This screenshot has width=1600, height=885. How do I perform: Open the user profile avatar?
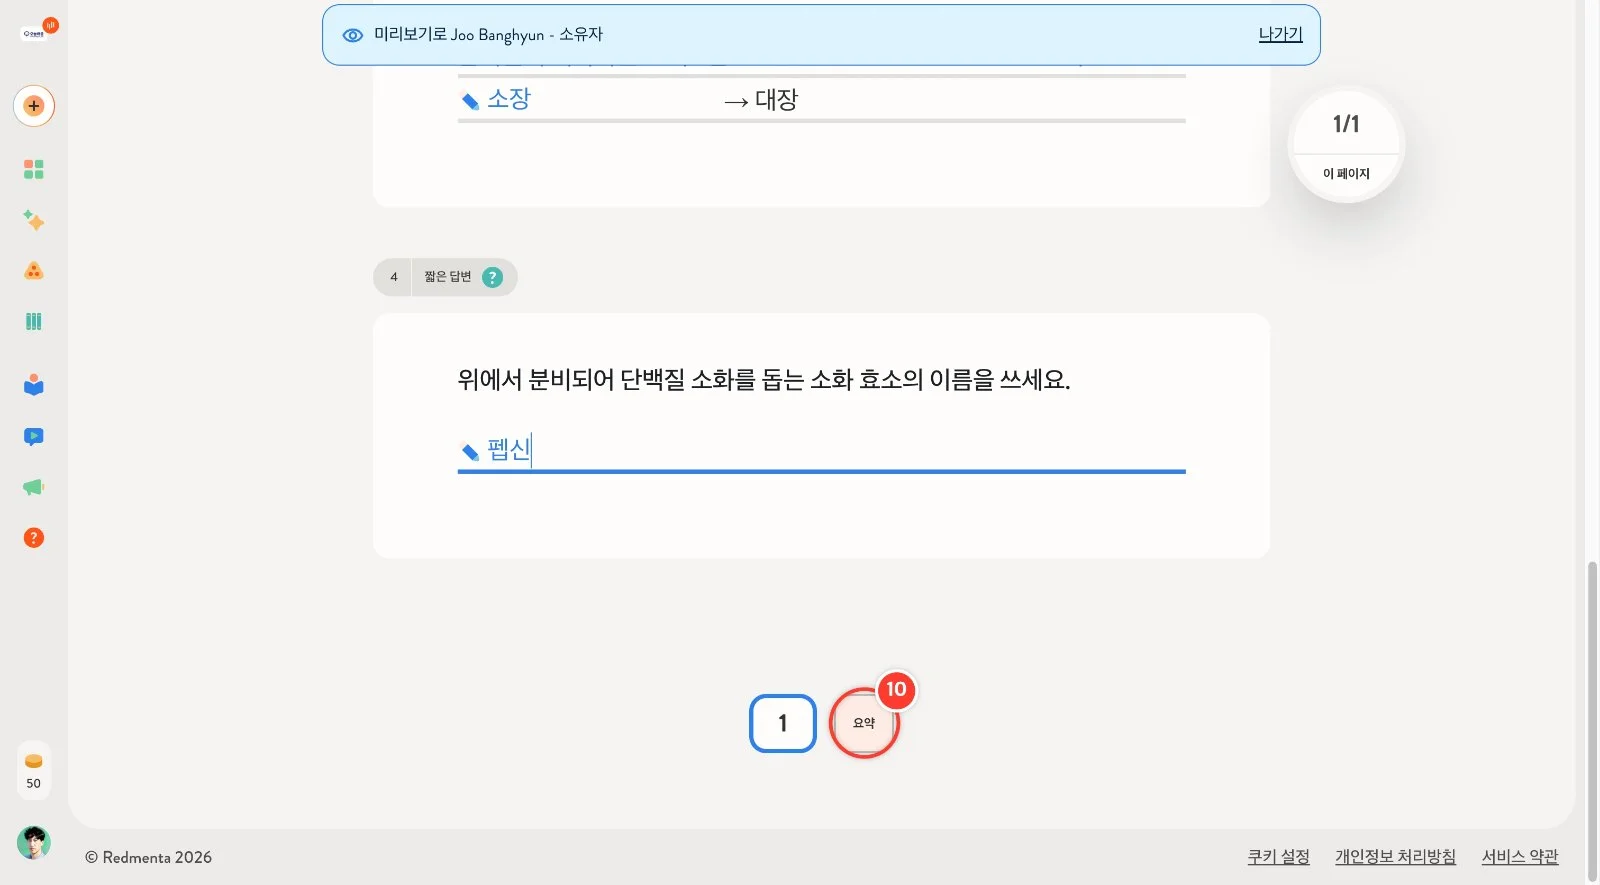coord(34,843)
